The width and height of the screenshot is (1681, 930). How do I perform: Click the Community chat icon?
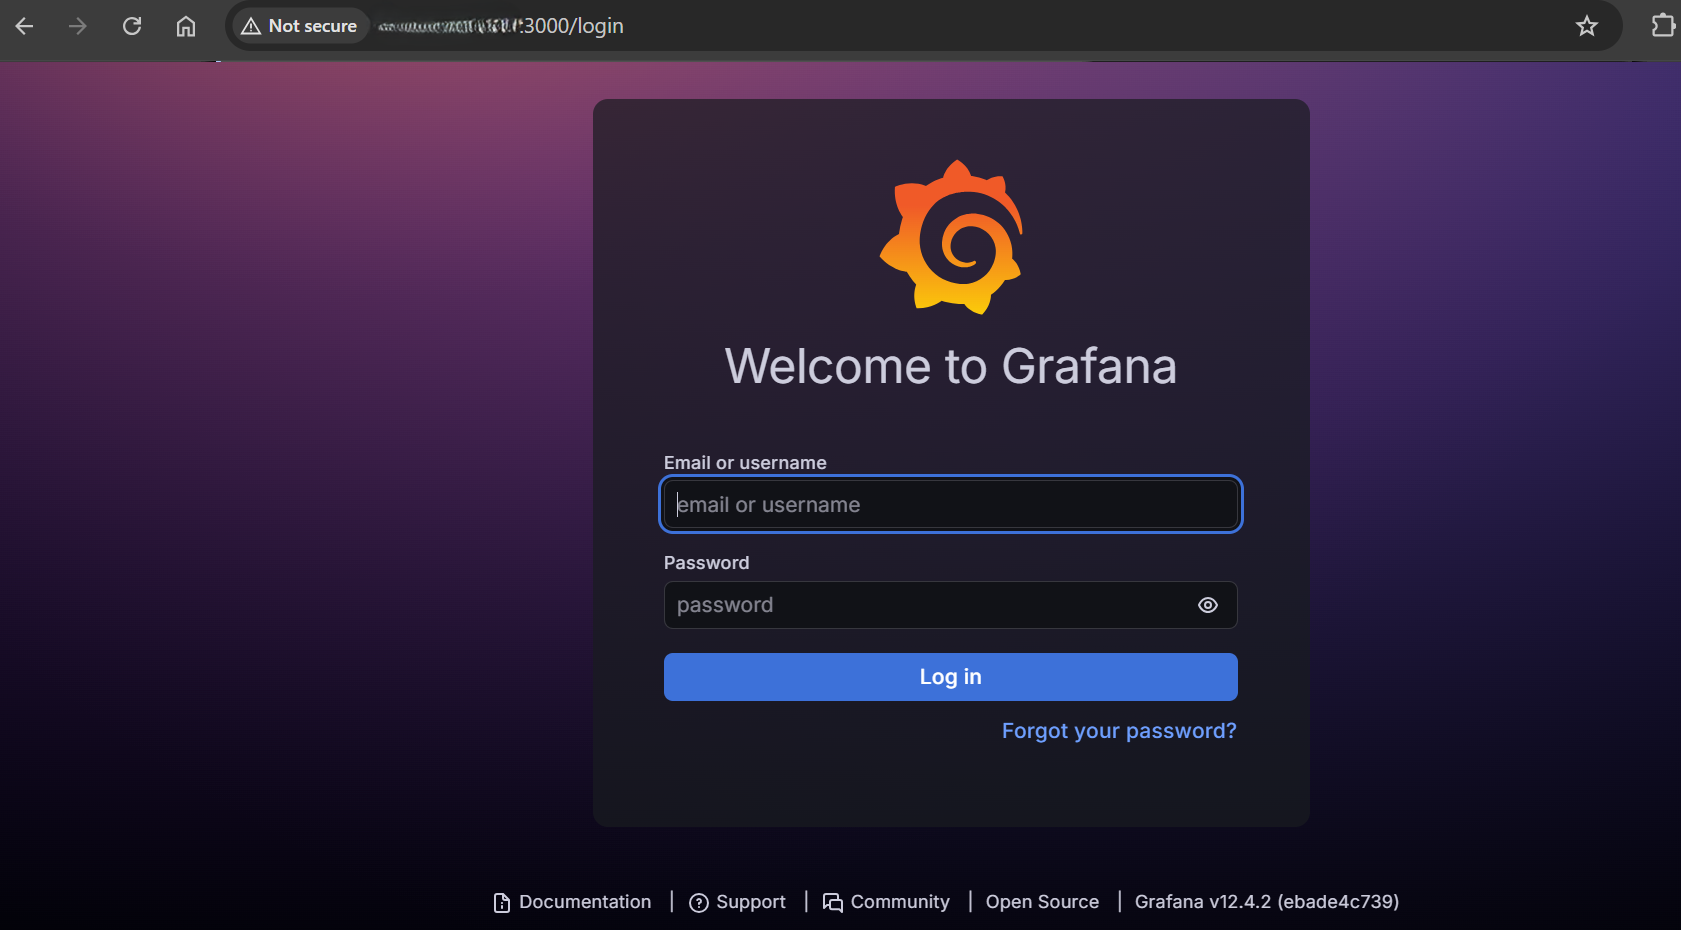pos(833,902)
